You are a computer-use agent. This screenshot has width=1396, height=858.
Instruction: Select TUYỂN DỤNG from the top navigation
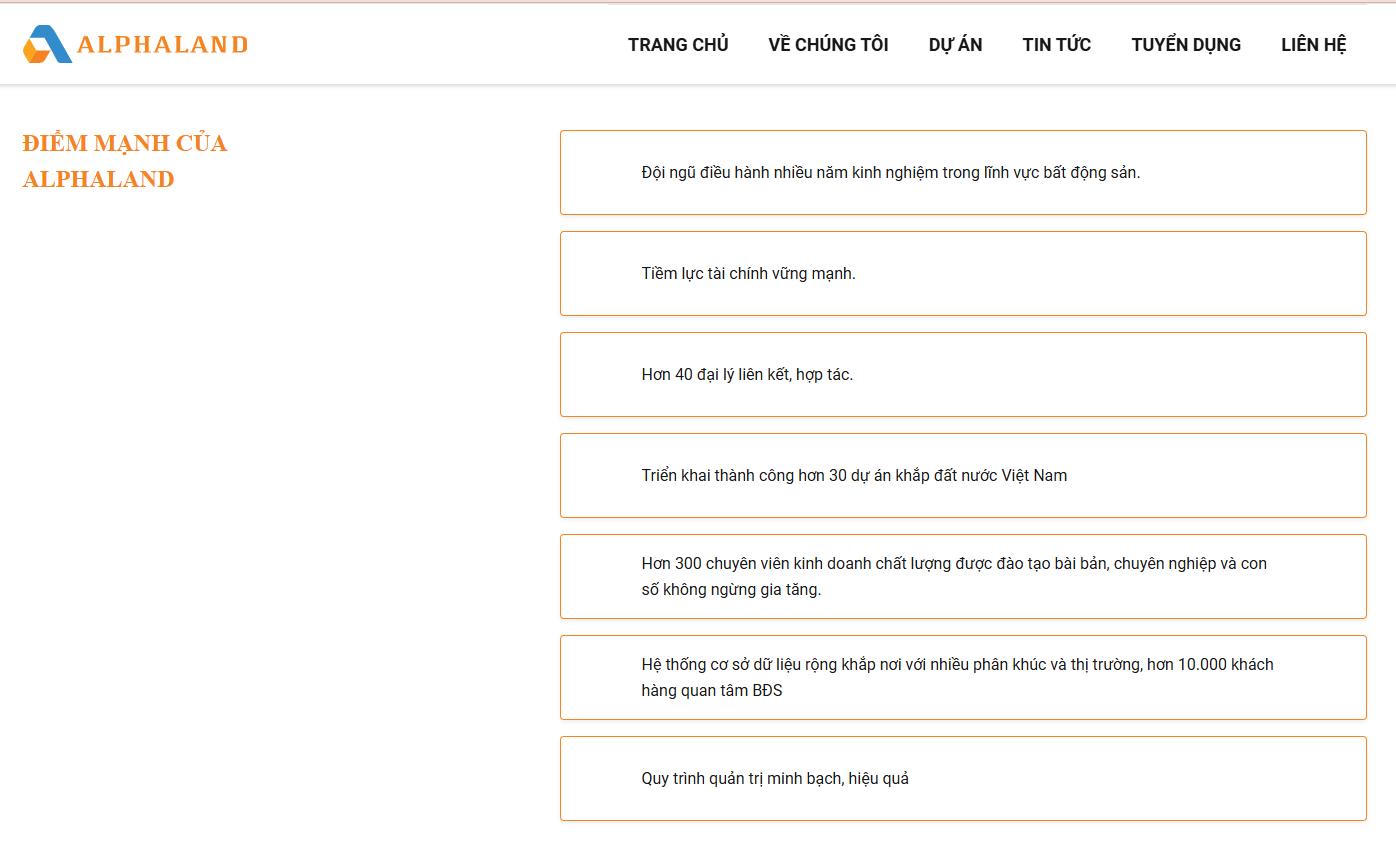coord(1186,44)
